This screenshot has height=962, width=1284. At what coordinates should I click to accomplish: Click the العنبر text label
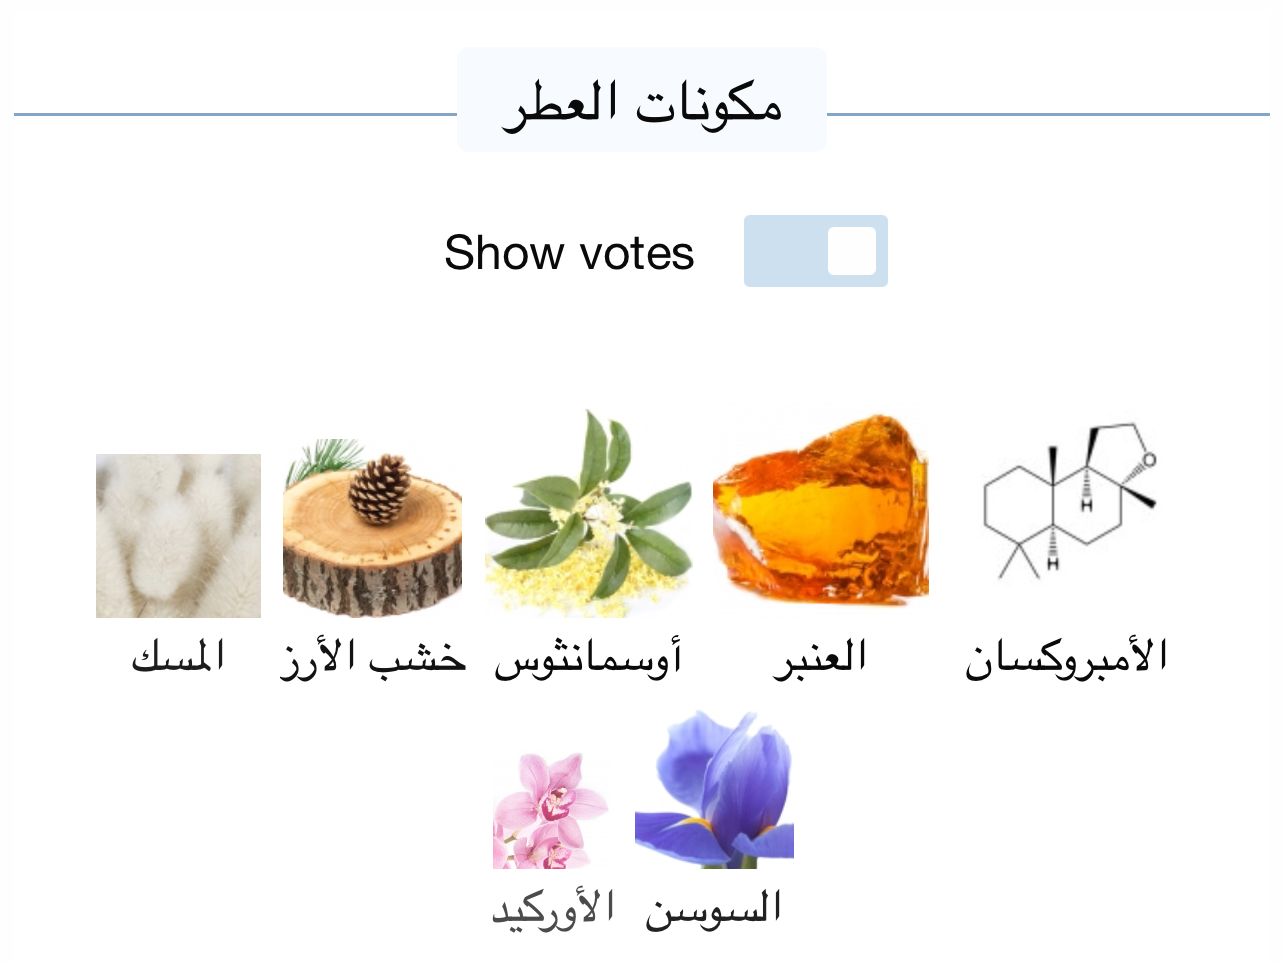[x=820, y=657]
